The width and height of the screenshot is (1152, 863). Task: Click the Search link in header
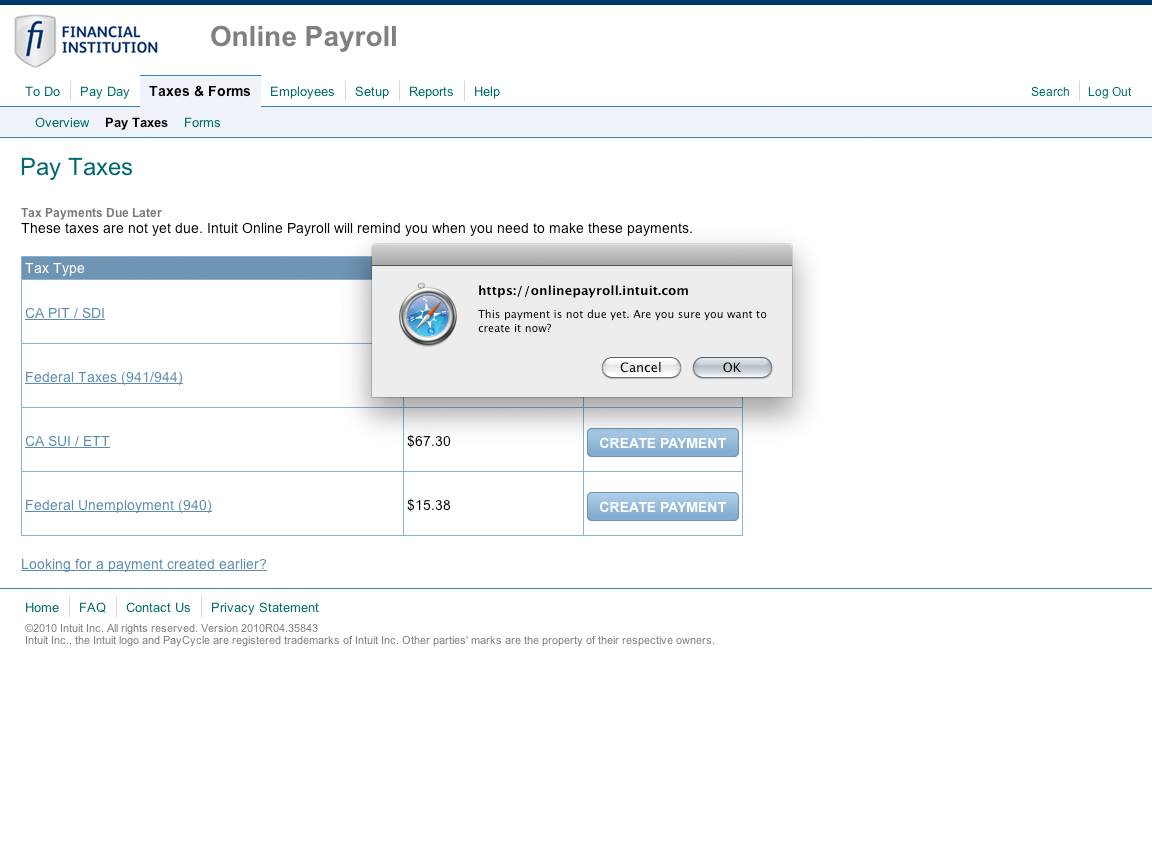pyautogui.click(x=1050, y=92)
